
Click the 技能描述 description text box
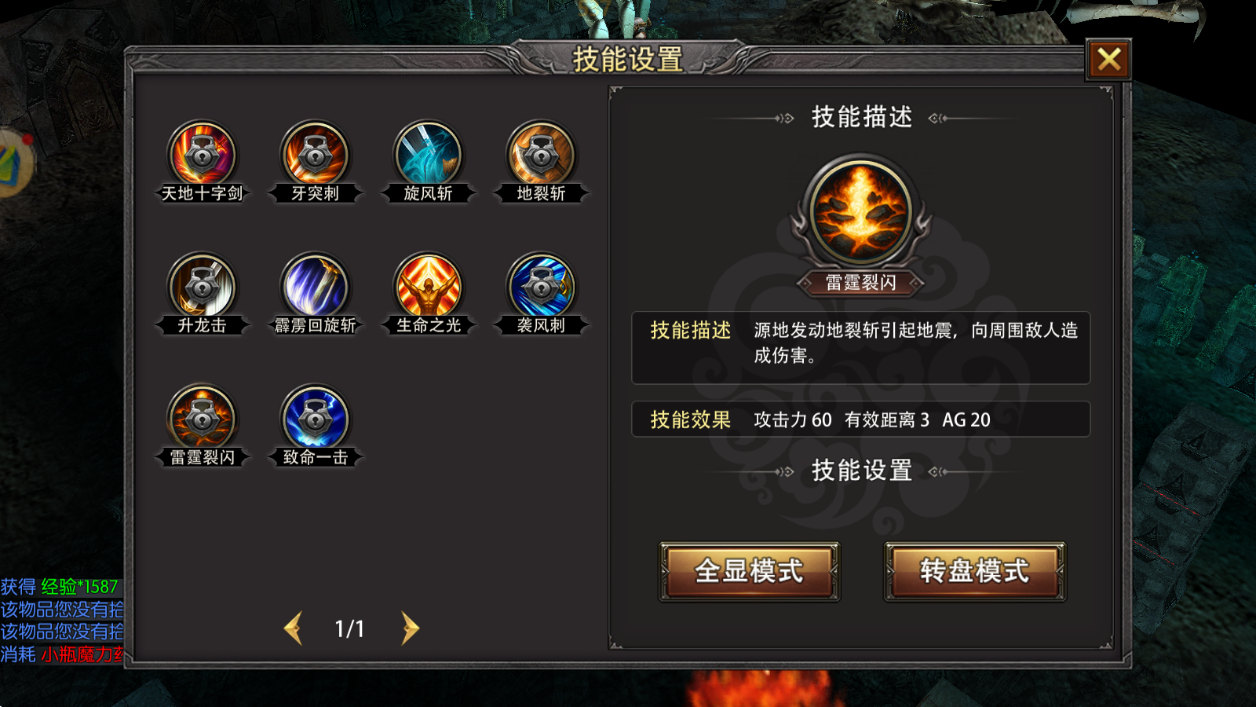[861, 347]
